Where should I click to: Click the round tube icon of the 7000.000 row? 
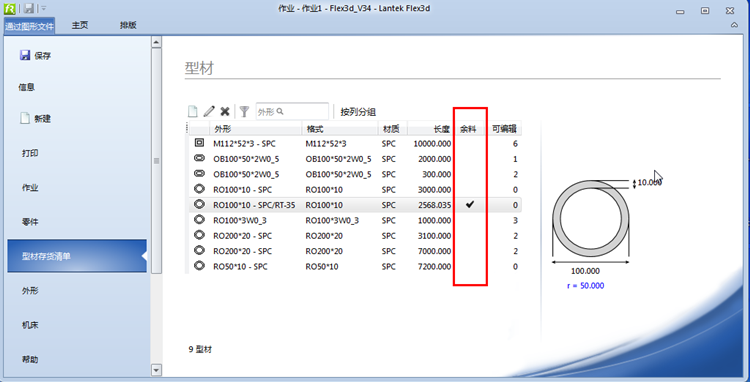[199, 250]
